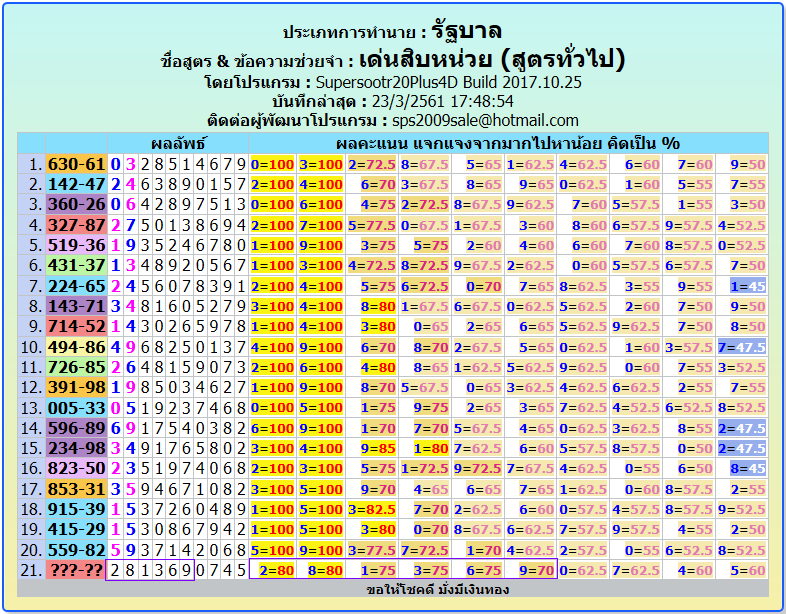Select the result cell 559-82
This screenshot has height=614, width=786.
click(x=76, y=550)
